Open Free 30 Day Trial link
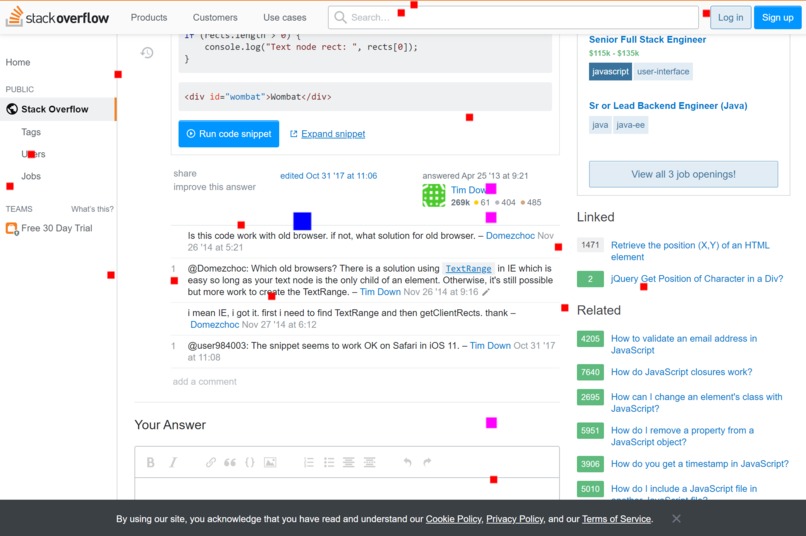This screenshot has height=536, width=806. click(x=57, y=228)
